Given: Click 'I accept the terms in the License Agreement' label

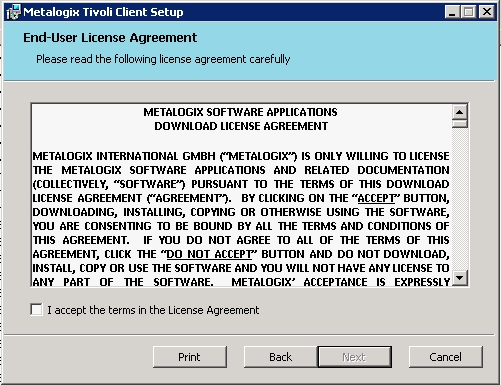Looking at the screenshot, I should [x=153, y=310].
